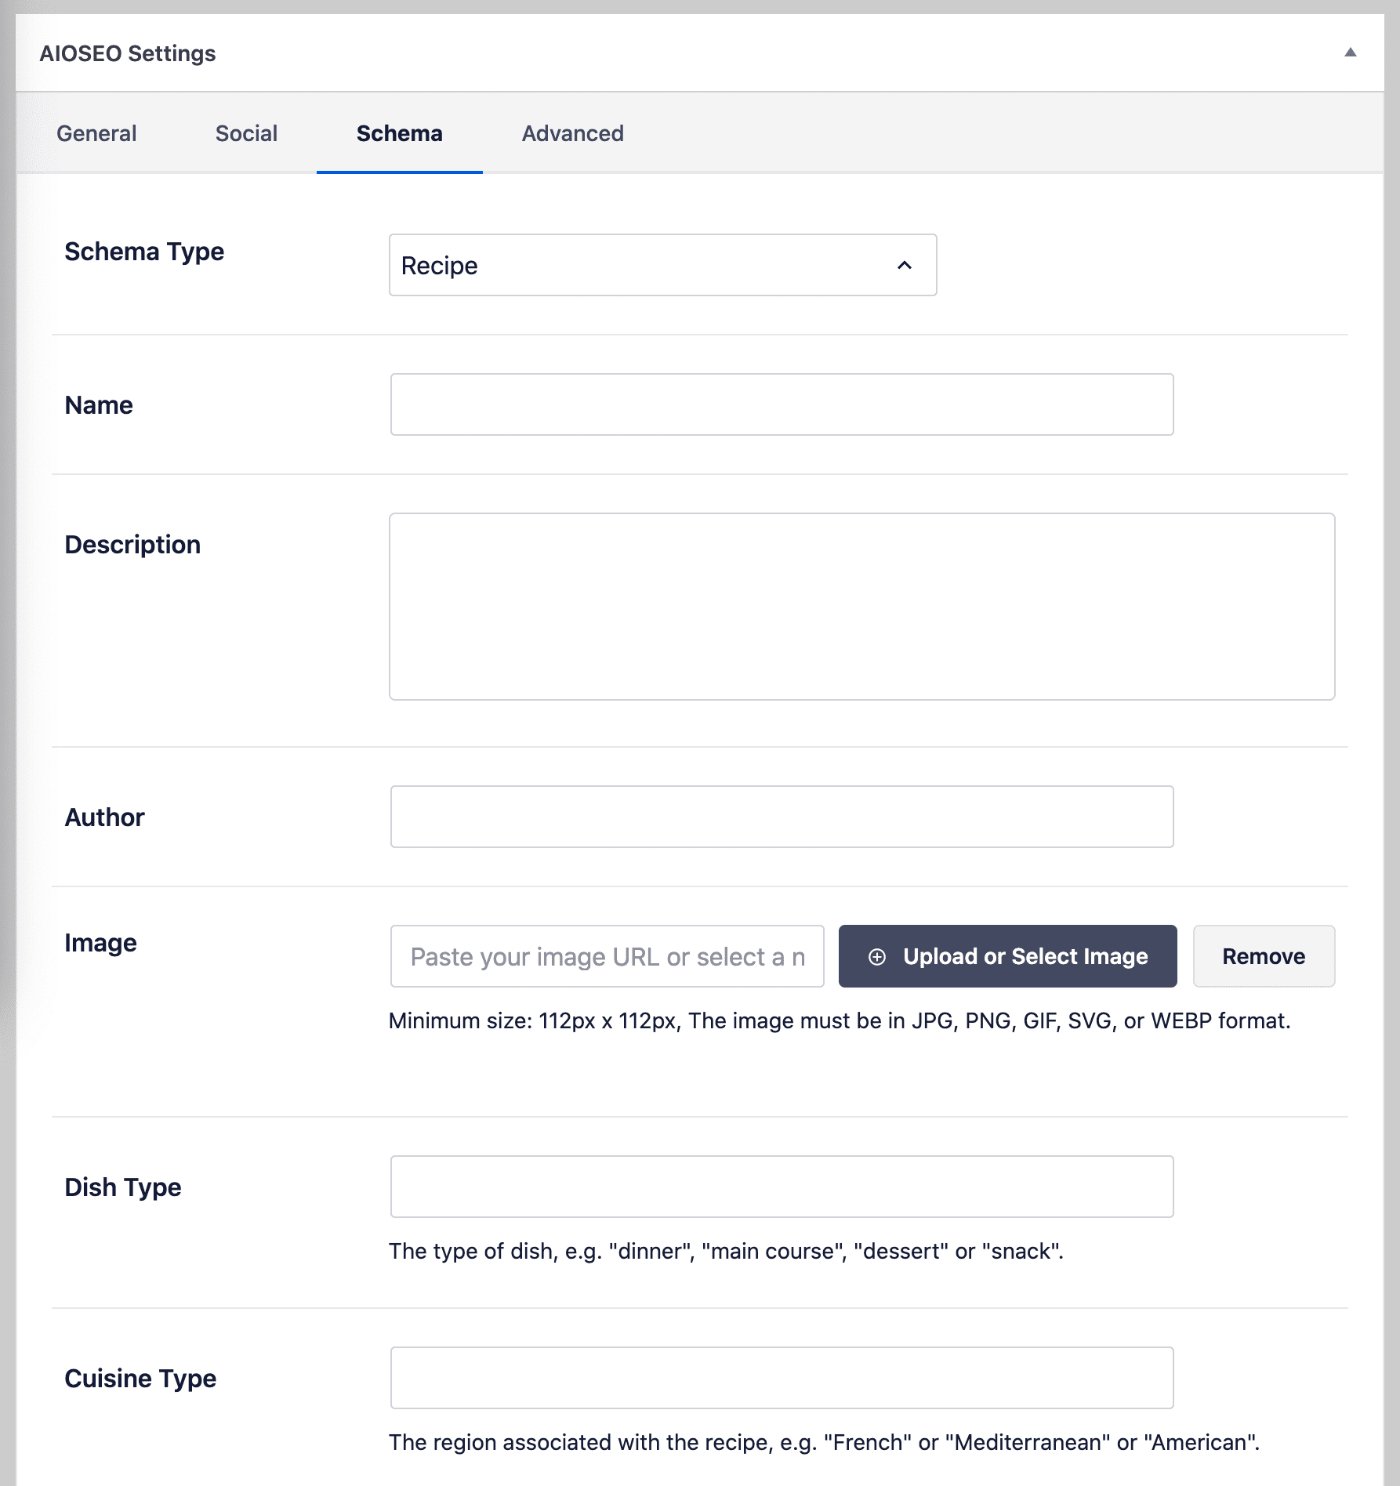The height and width of the screenshot is (1486, 1400).
Task: Click inside the Description text area
Action: click(862, 606)
